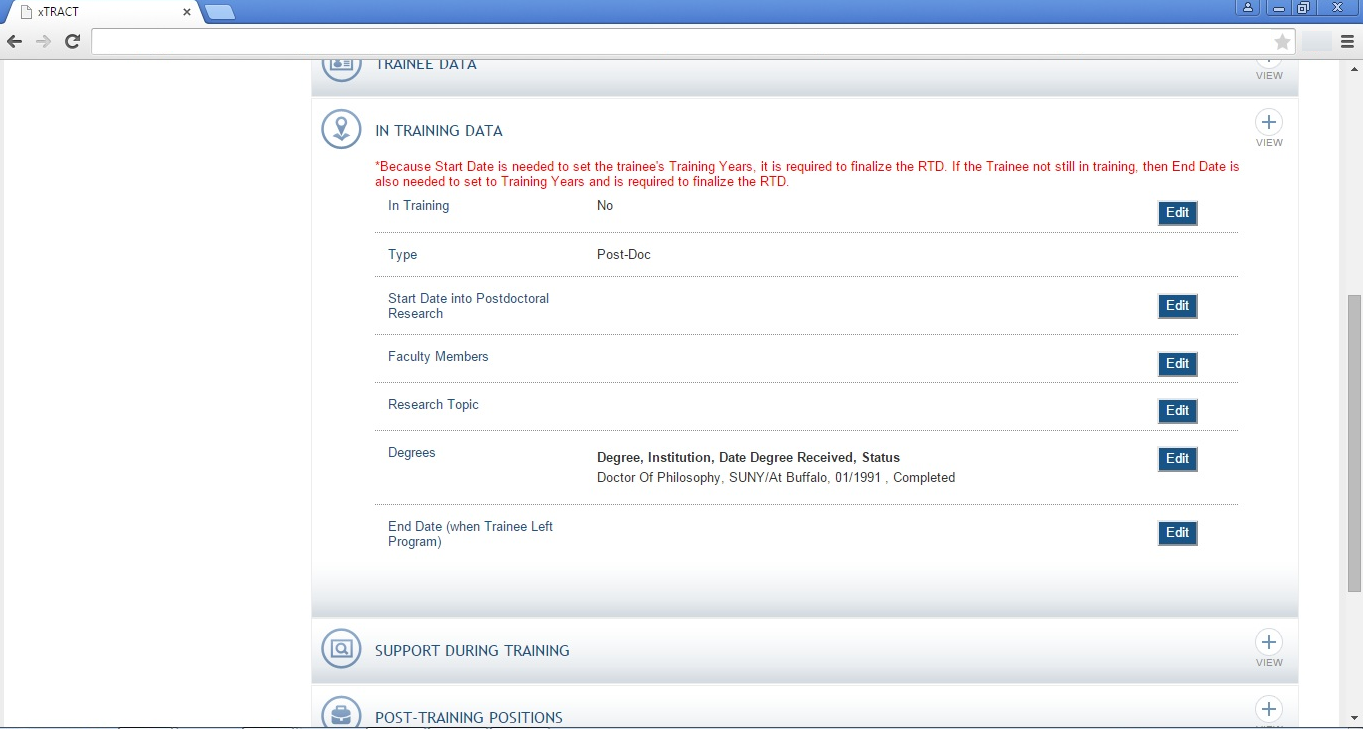The width and height of the screenshot is (1363, 729).
Task: Click the Support During Training section icon
Action: [x=341, y=649]
